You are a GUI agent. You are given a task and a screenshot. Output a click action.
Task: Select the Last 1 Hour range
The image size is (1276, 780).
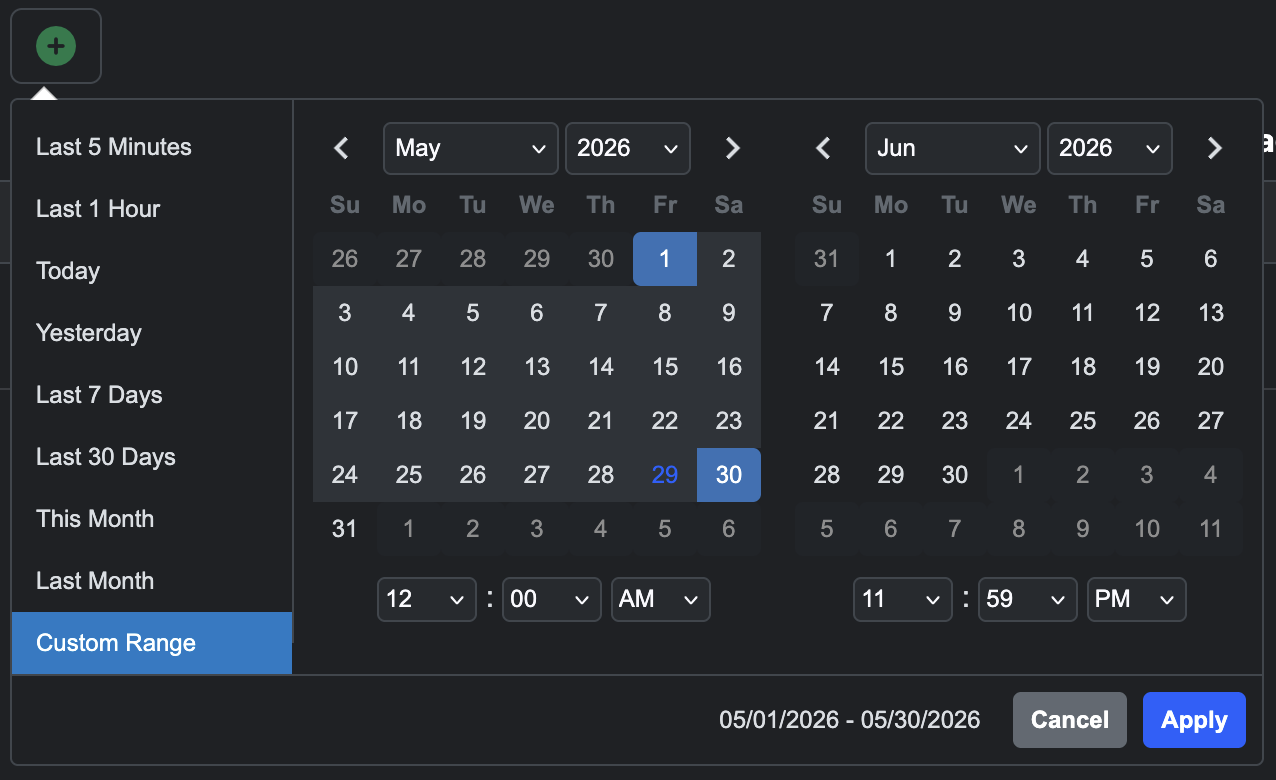pos(152,209)
